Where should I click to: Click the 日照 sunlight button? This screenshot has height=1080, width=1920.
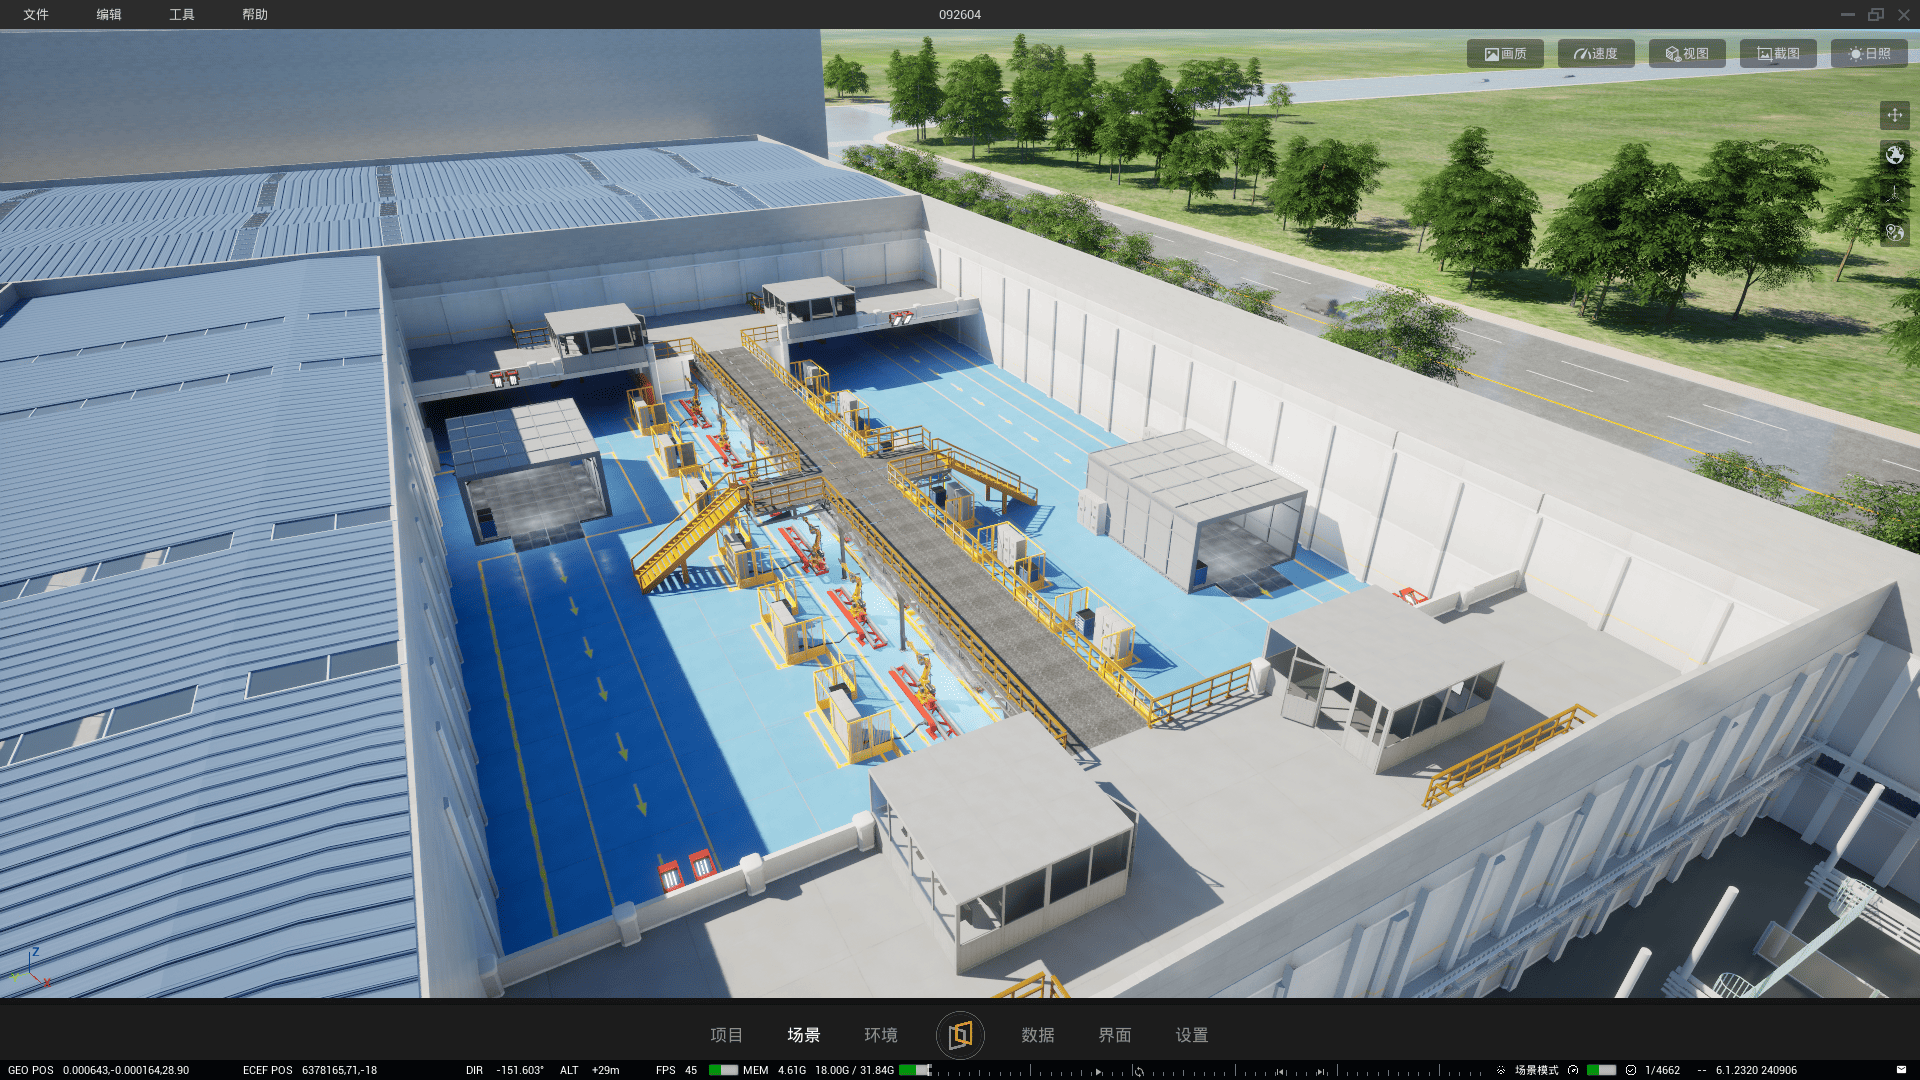[1869, 54]
